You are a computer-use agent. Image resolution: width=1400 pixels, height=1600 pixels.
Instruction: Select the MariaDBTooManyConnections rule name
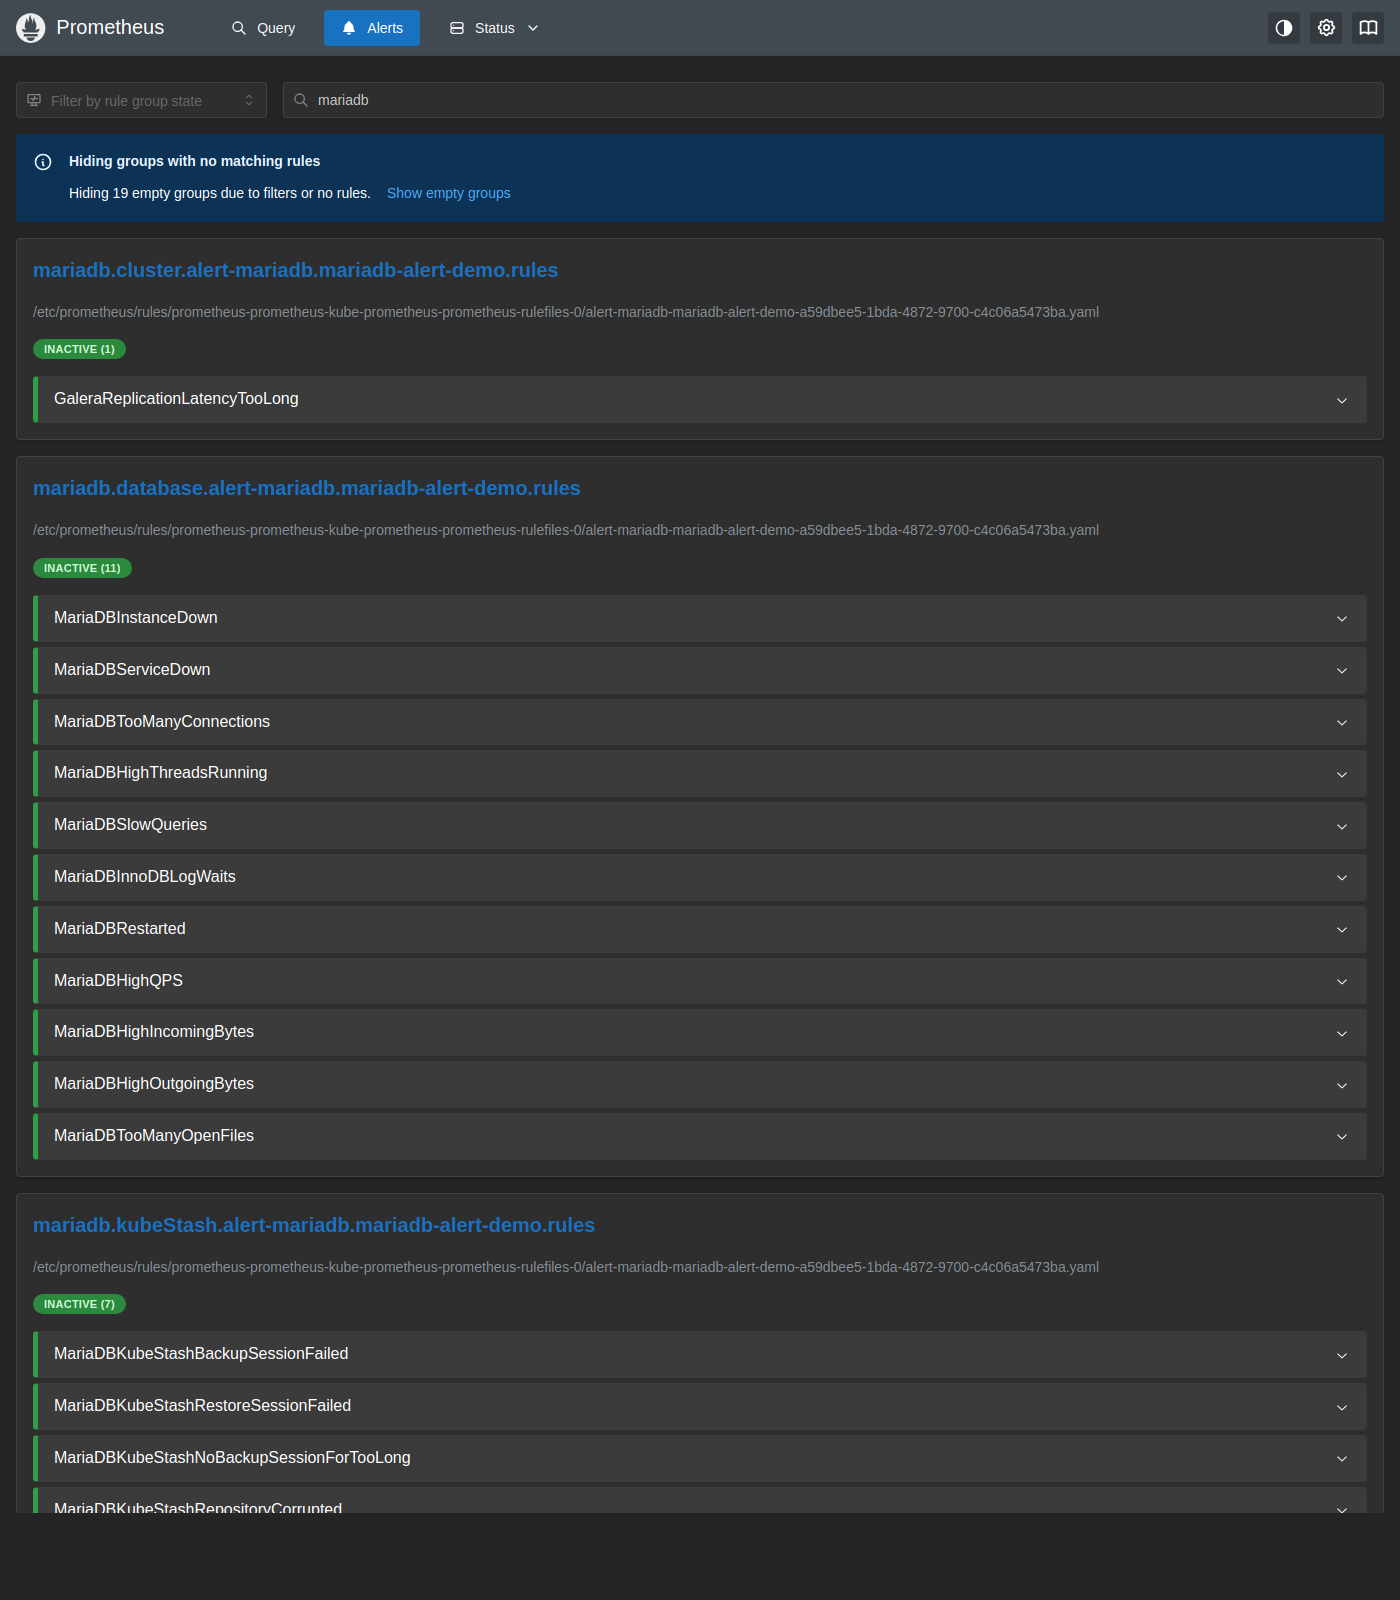pos(162,721)
